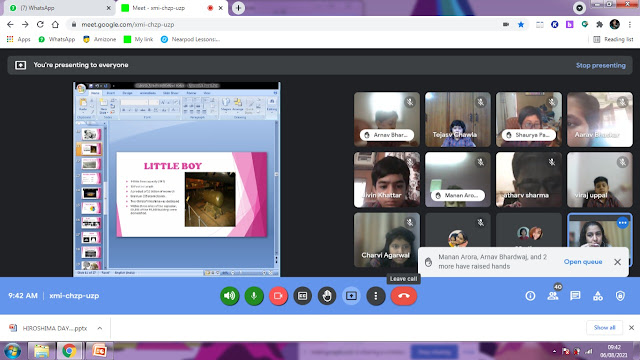
Task: Open the extensions puzzle icon
Action: (600, 24)
